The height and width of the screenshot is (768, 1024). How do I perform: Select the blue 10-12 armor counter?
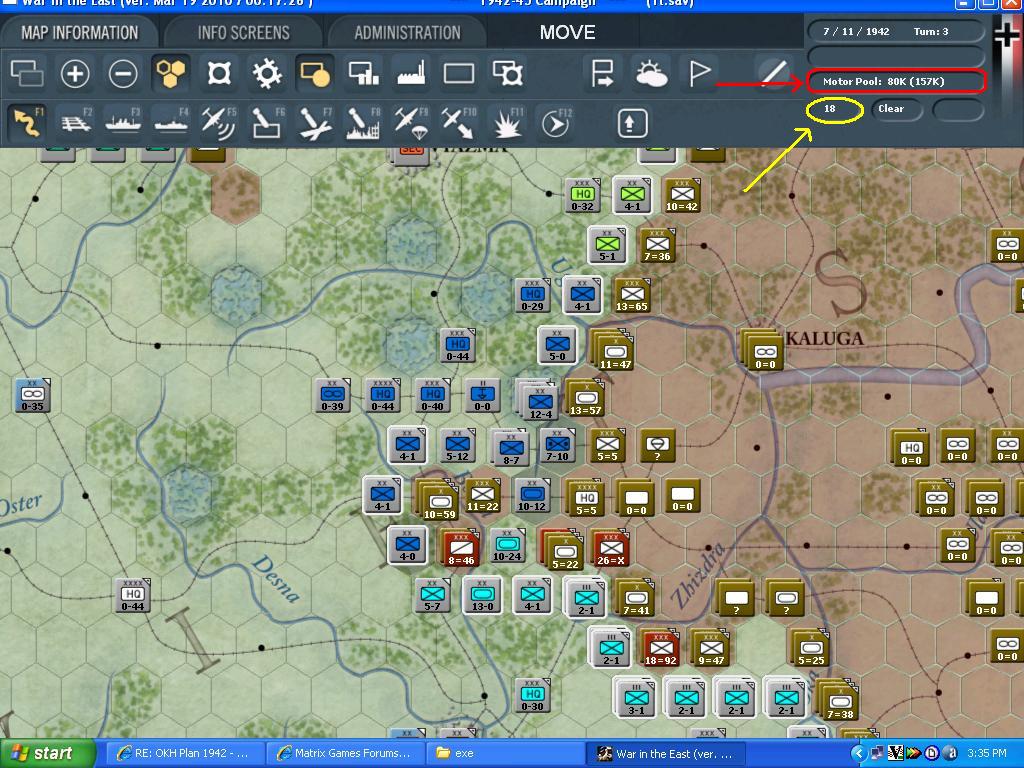(x=532, y=495)
